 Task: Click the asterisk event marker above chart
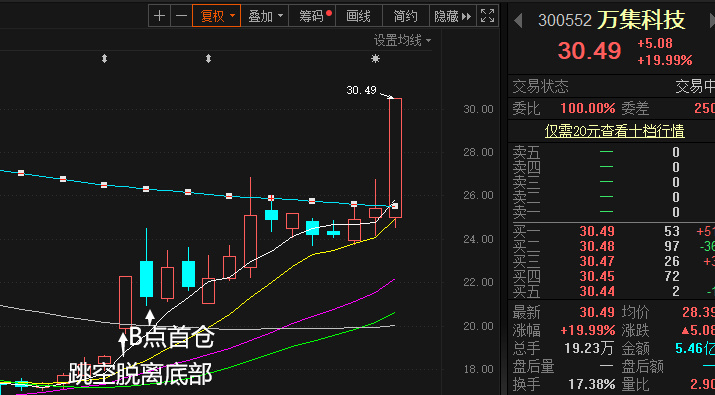[375, 58]
